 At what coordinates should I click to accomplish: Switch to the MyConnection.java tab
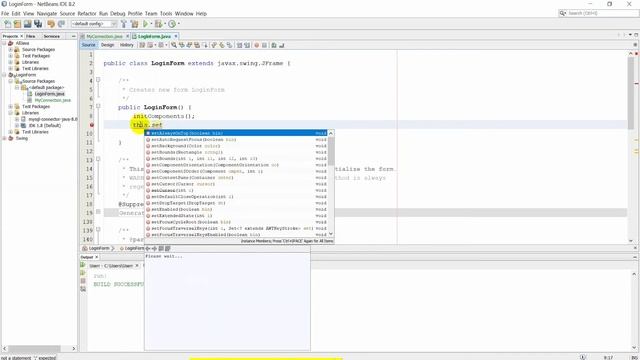104,36
